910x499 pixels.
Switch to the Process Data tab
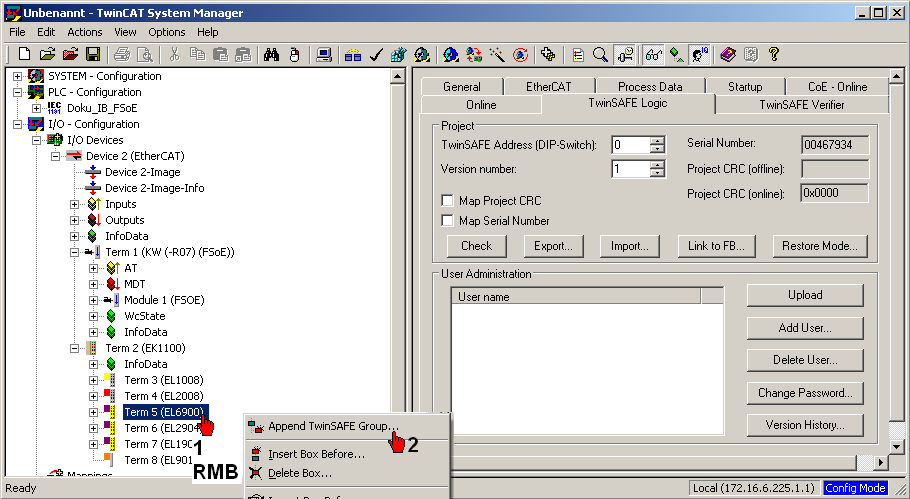point(650,86)
